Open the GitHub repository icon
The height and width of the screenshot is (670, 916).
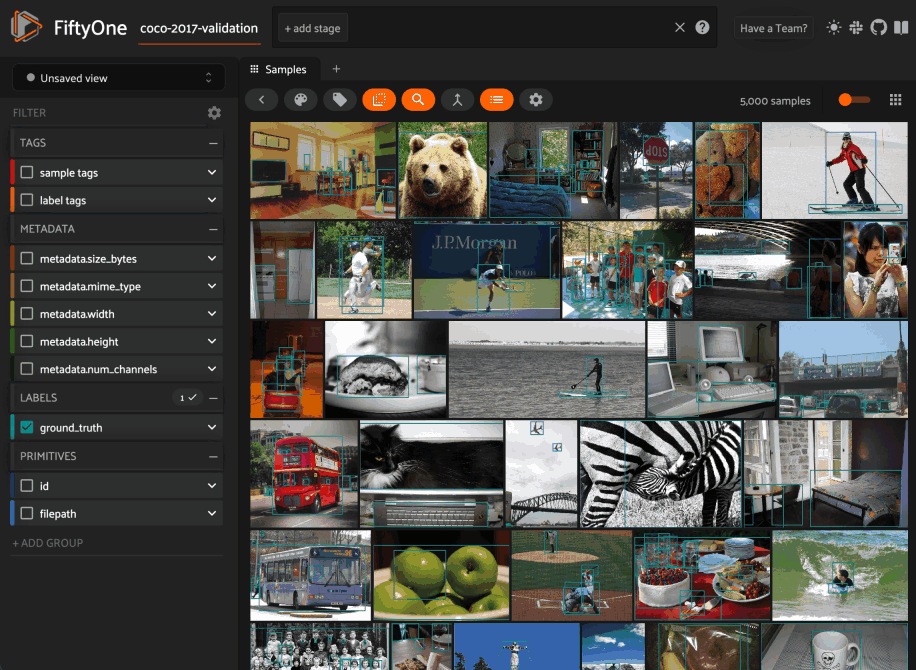tap(878, 27)
